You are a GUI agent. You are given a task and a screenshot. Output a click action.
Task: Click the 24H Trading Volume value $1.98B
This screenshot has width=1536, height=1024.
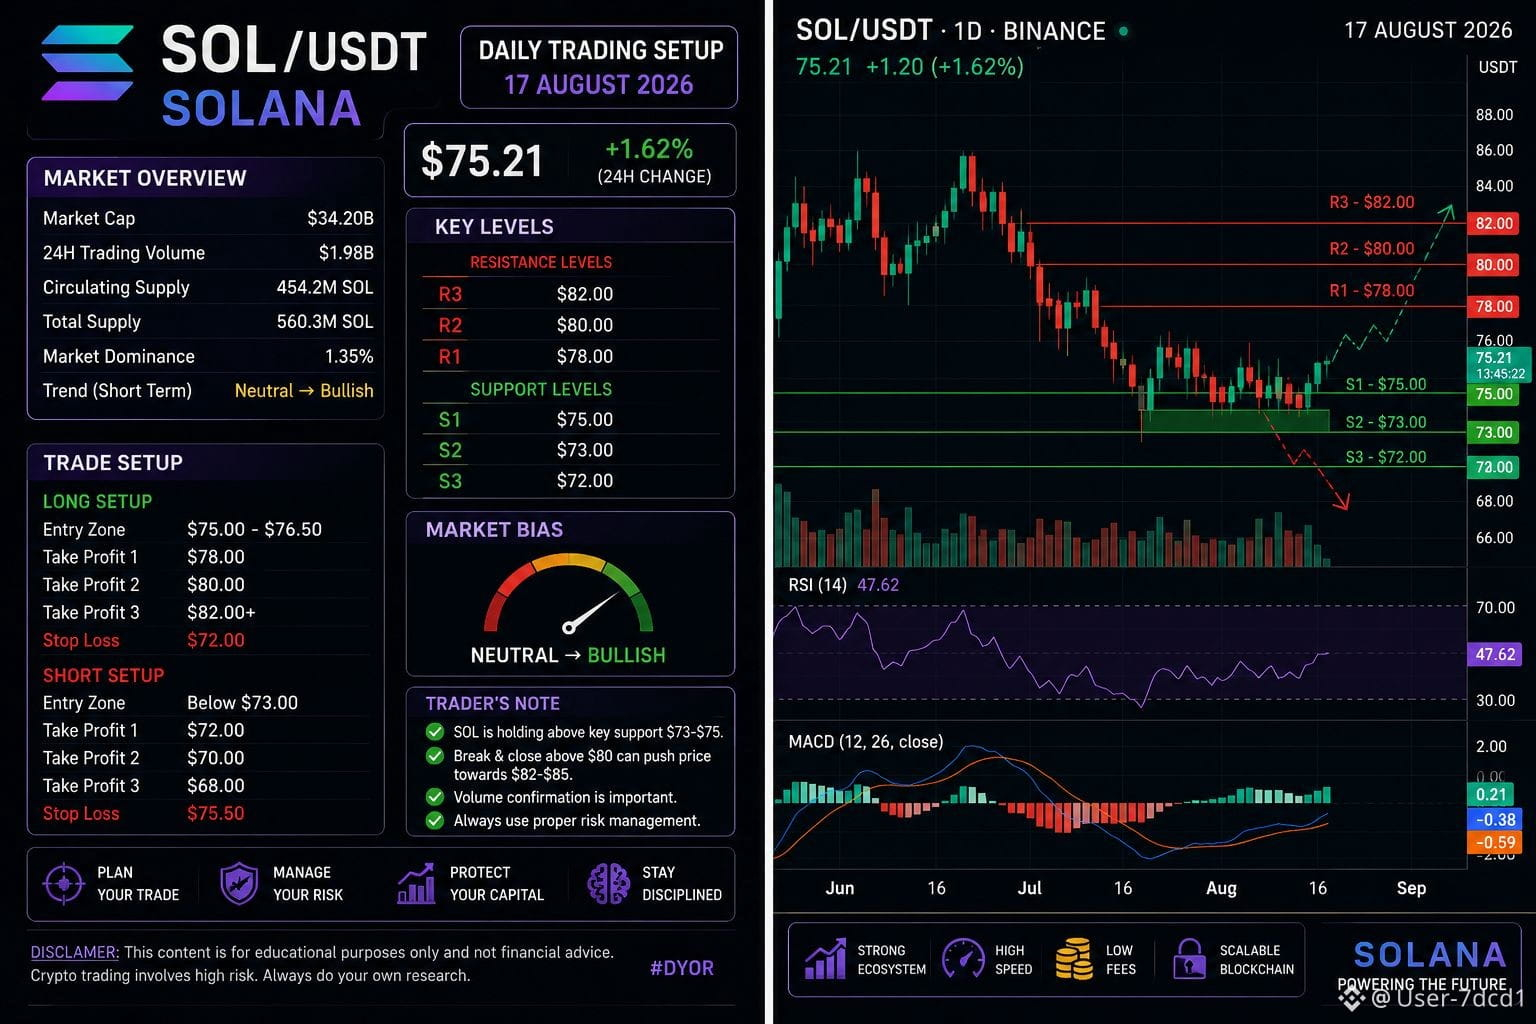click(346, 253)
